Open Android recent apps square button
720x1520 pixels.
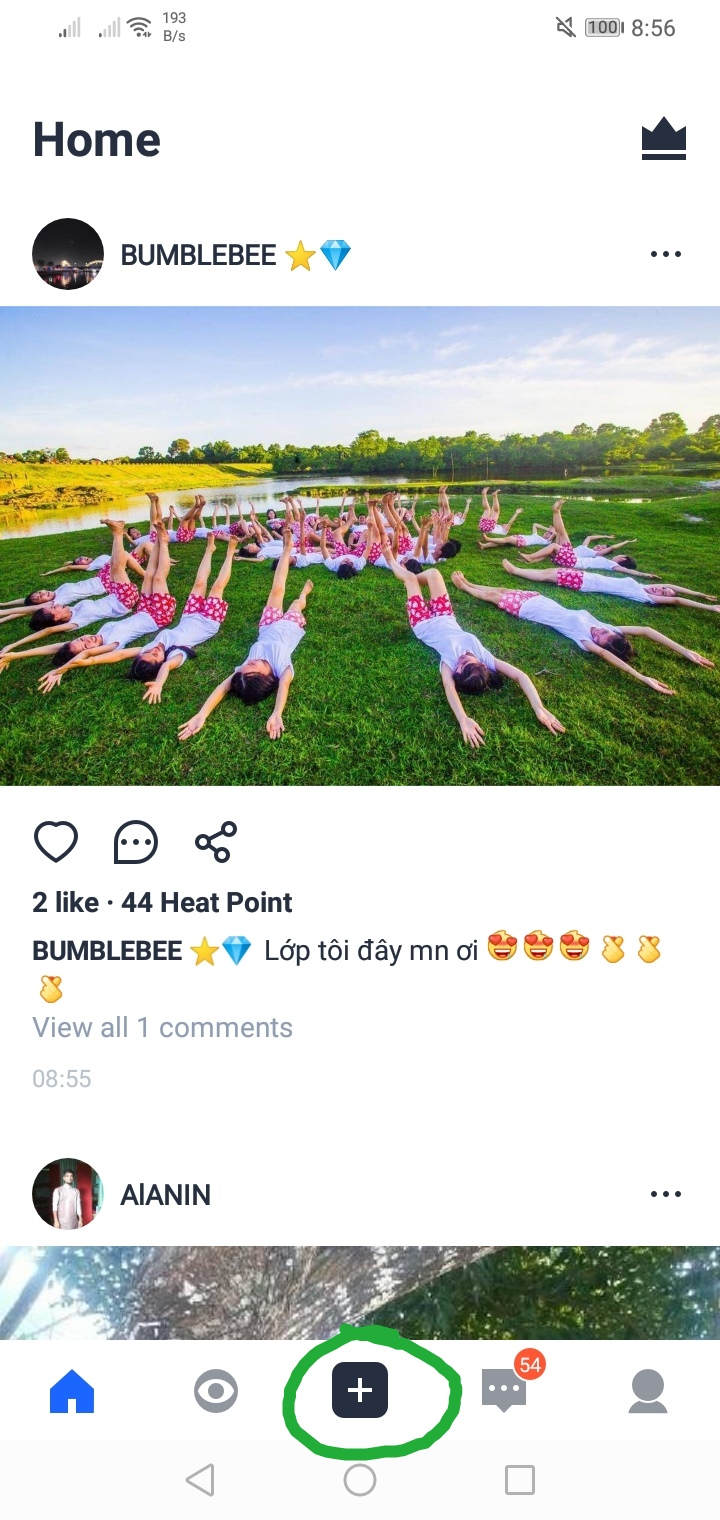point(520,1480)
